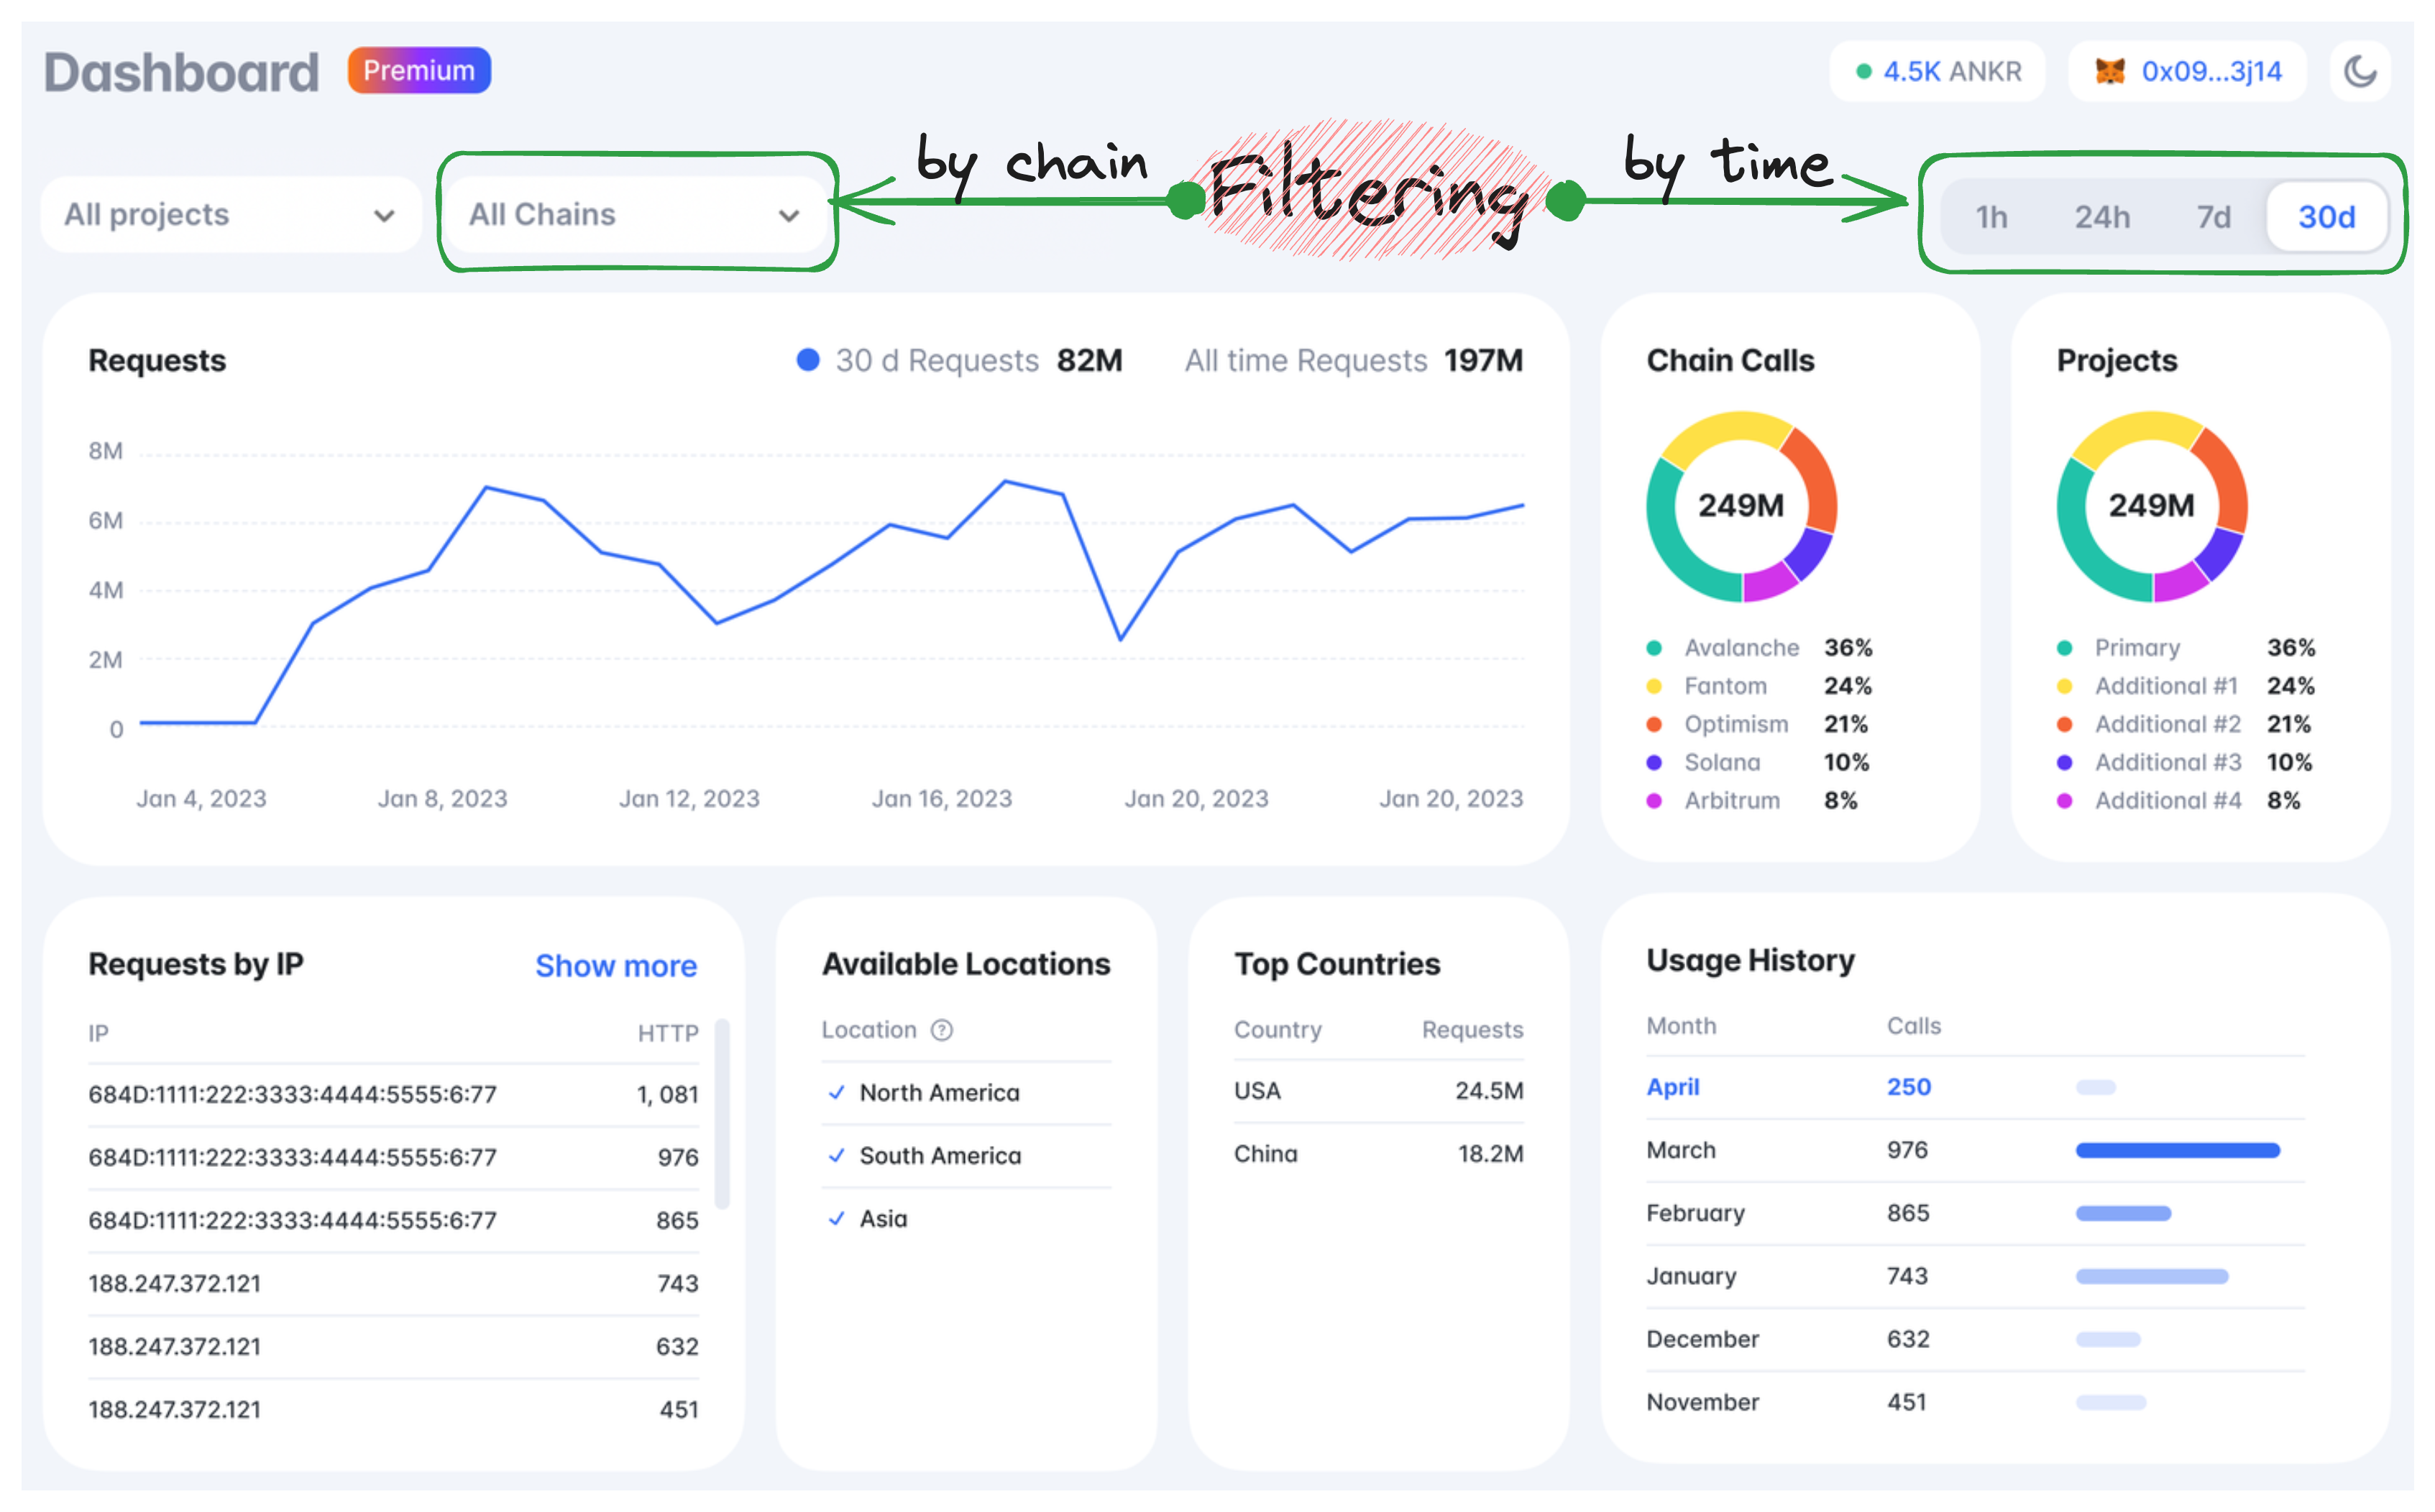The image size is (2435, 1512).
Task: Click the checkmark next to Asia
Action: (836, 1219)
